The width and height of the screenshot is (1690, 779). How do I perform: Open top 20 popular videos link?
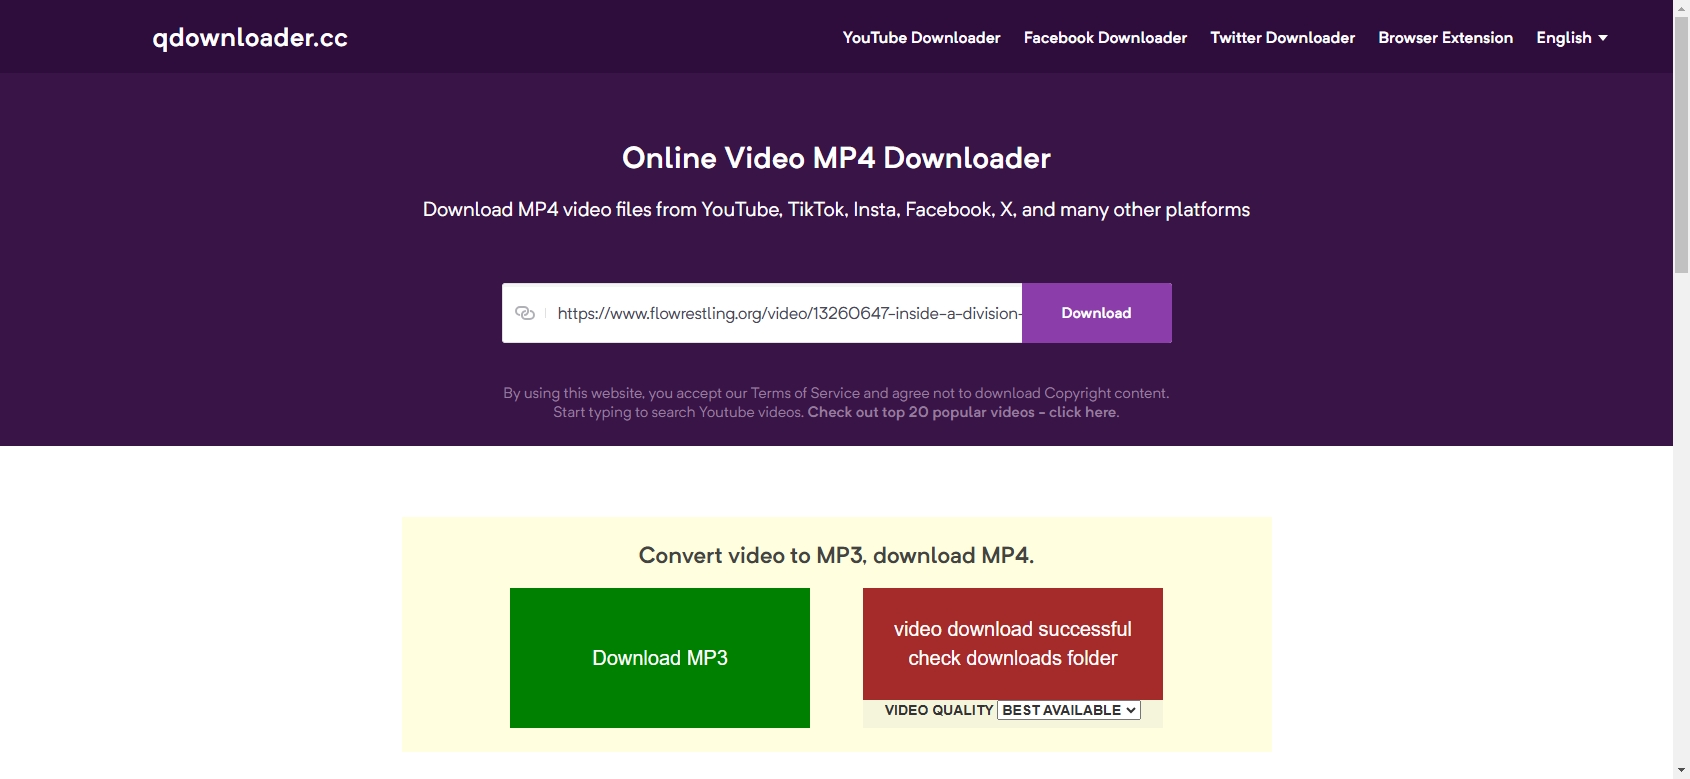click(962, 412)
